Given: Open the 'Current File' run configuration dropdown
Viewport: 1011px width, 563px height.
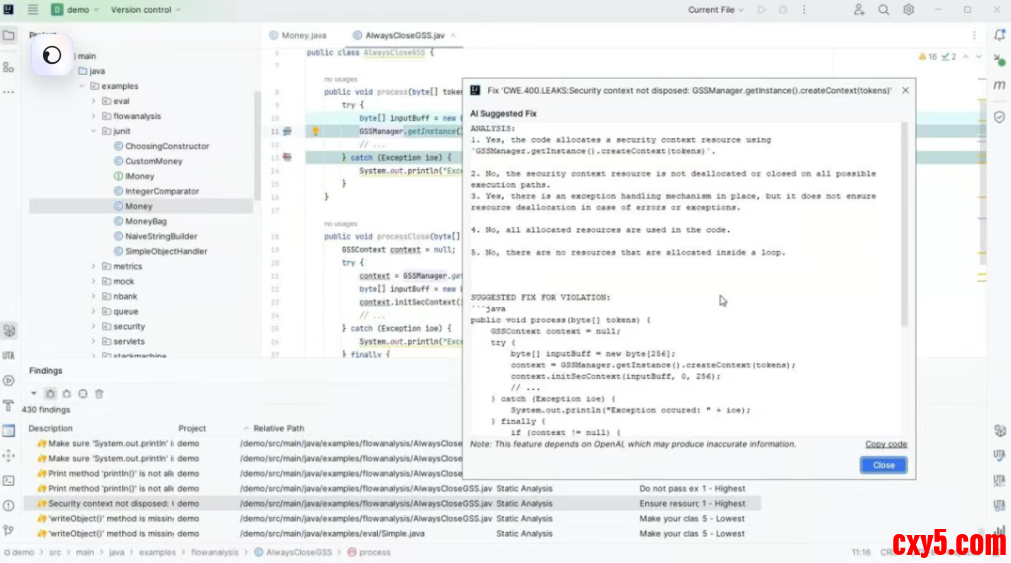Looking at the screenshot, I should click(717, 10).
